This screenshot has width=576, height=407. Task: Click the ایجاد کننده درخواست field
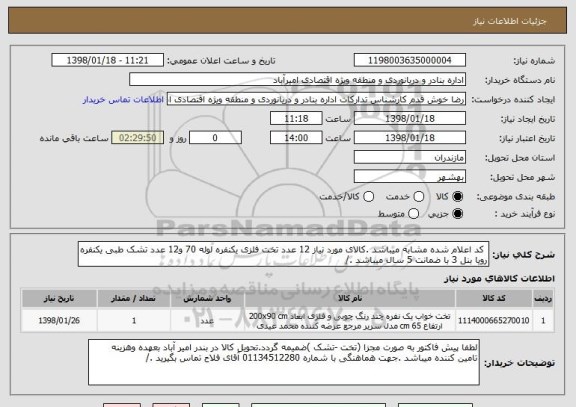point(316,99)
